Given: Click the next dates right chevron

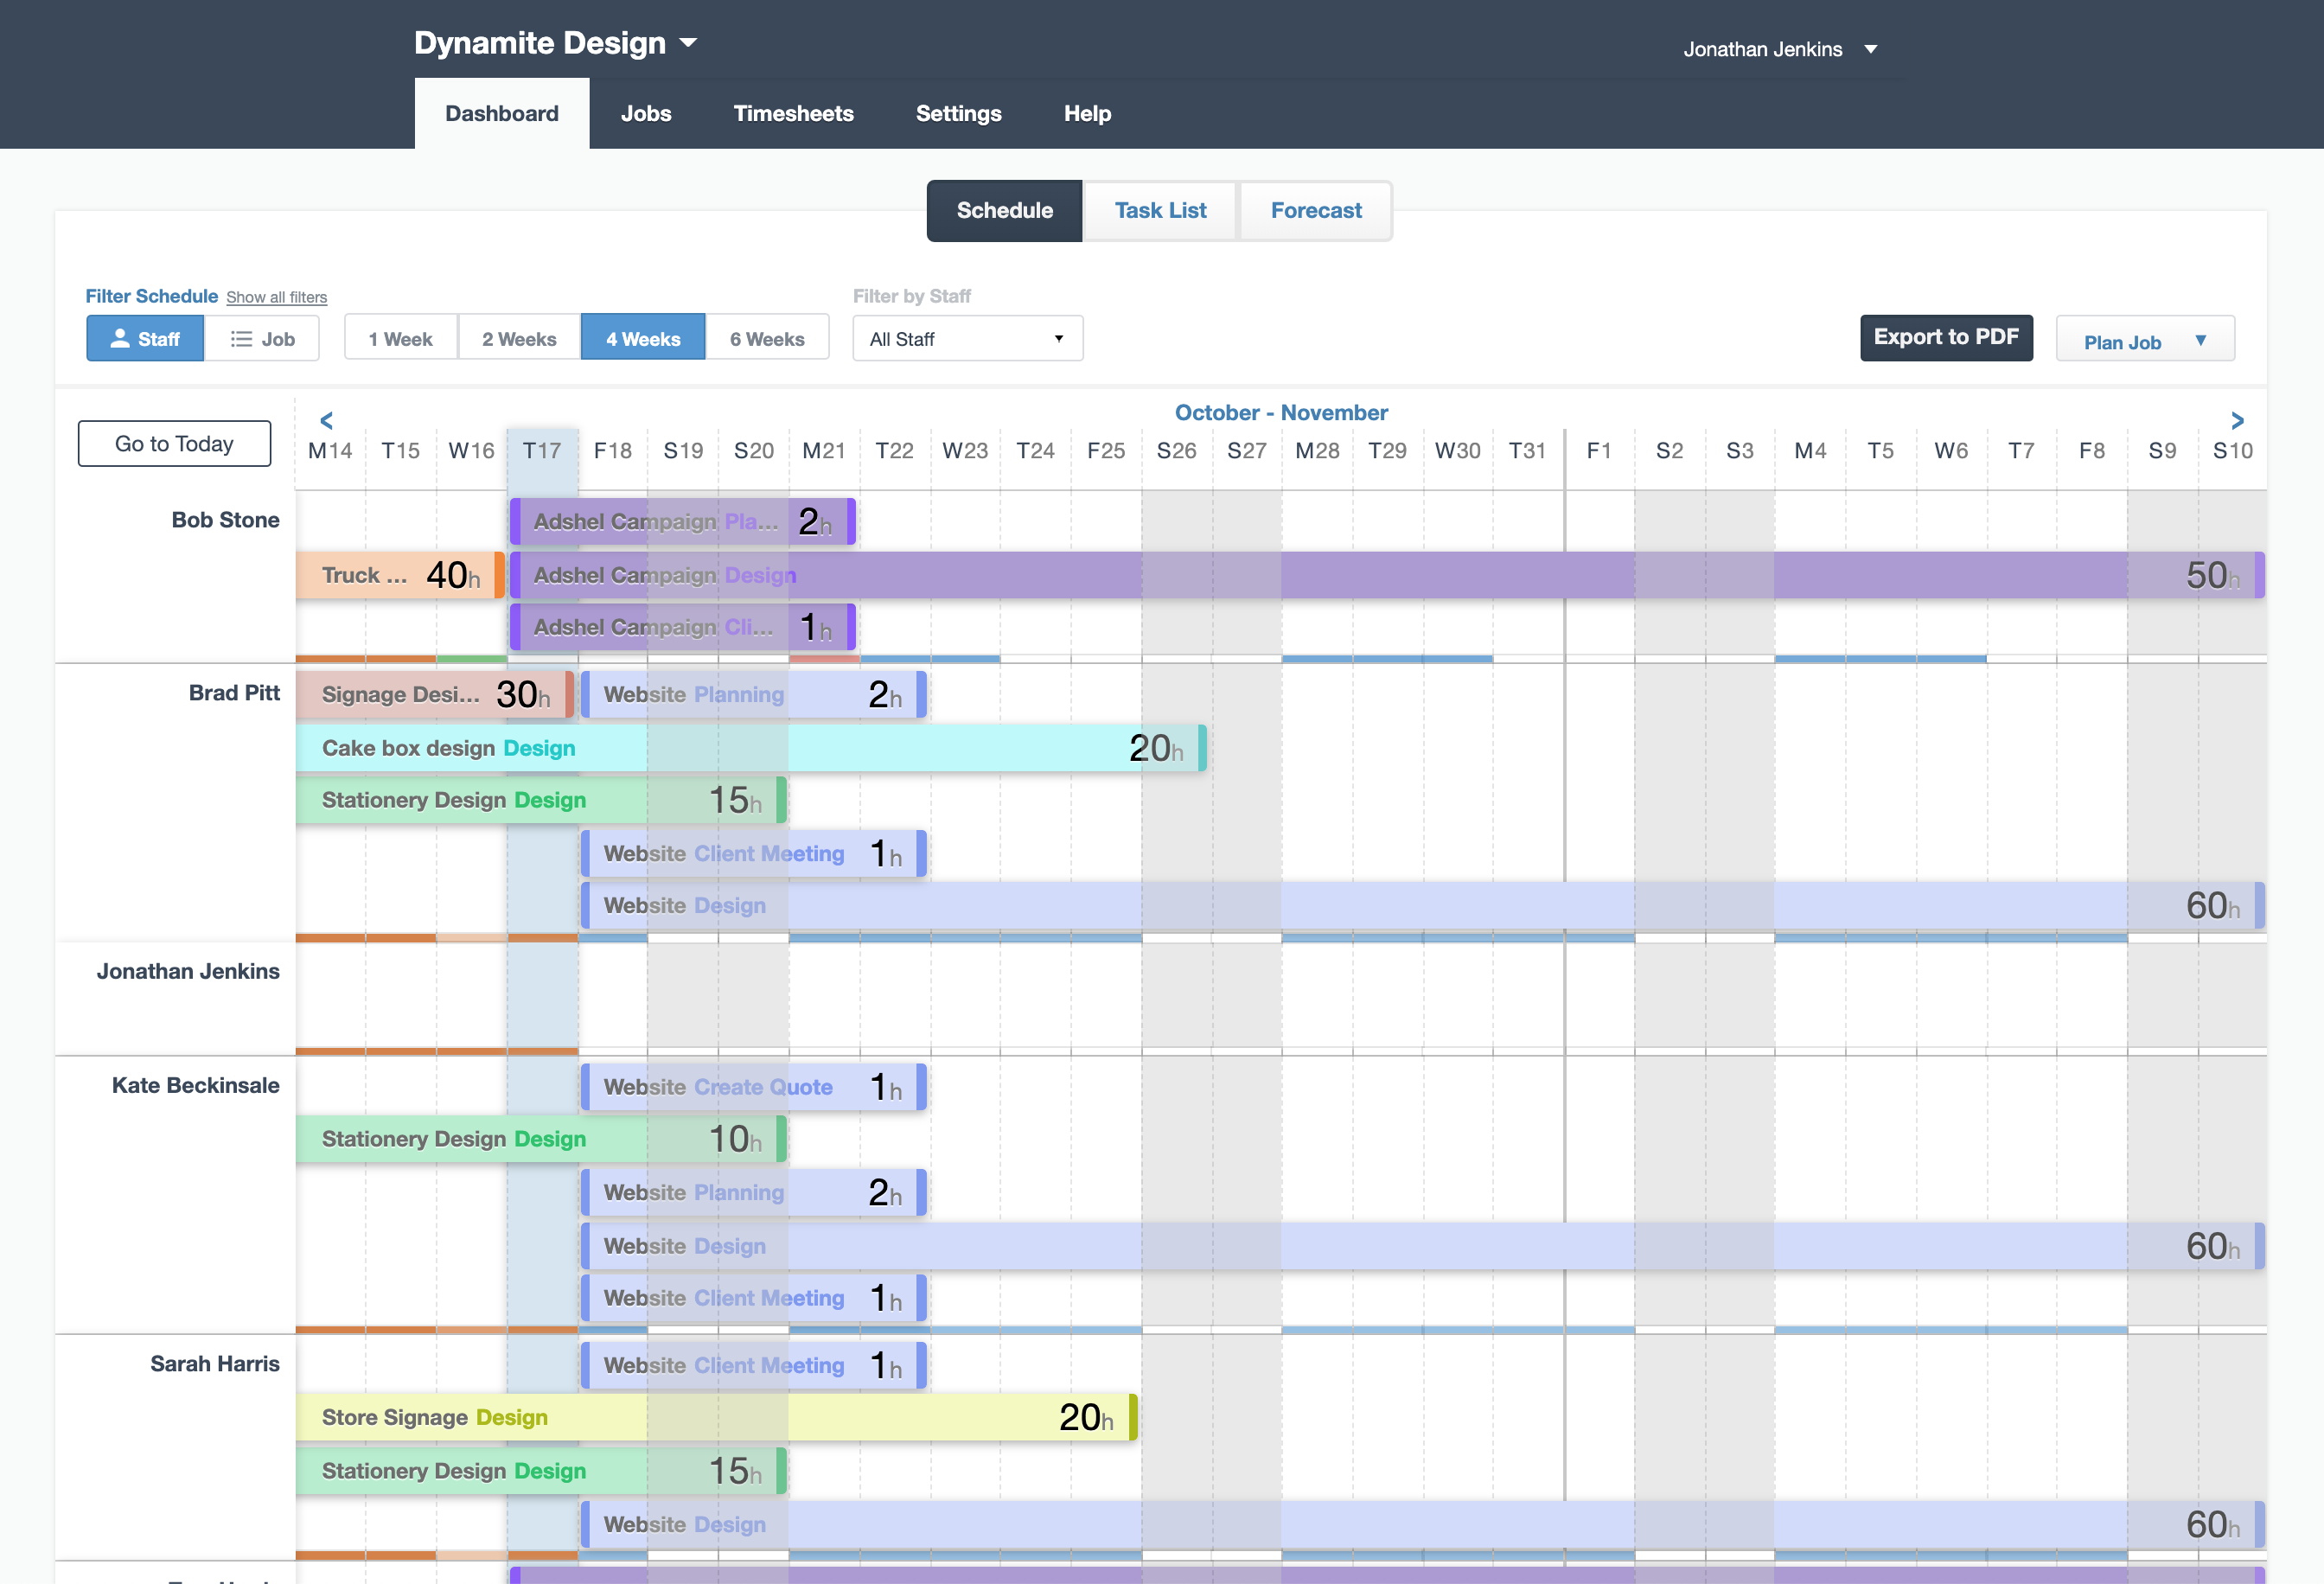Looking at the screenshot, I should coord(2237,420).
